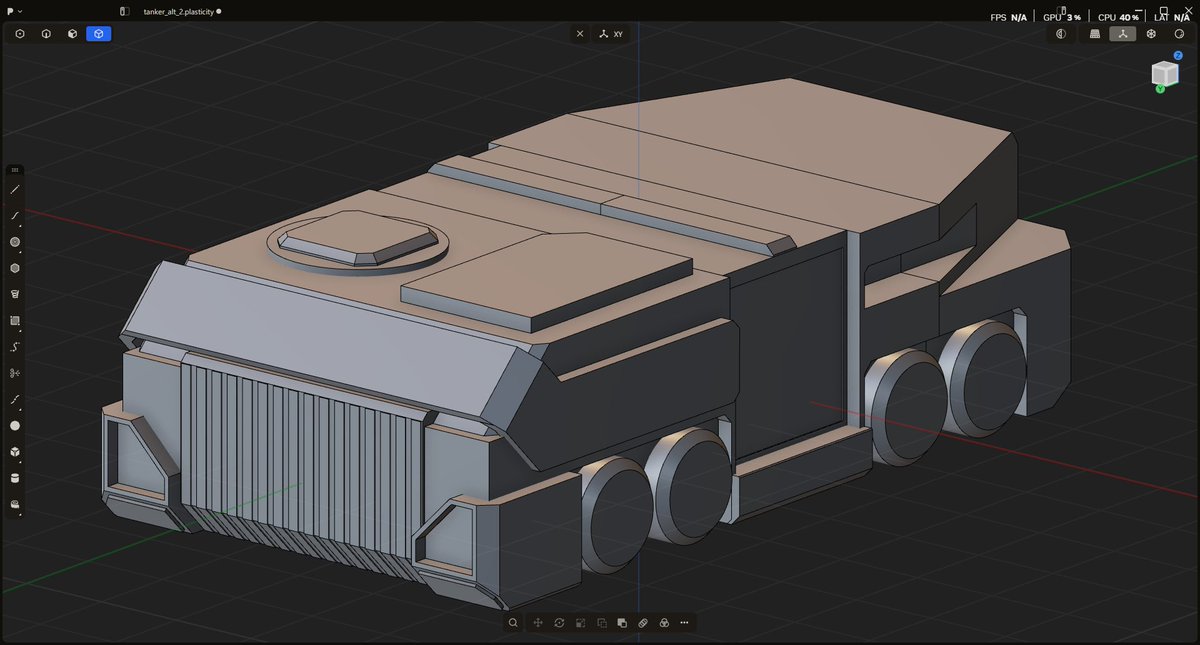Activate the Rotate command in bottom bar
This screenshot has height=645, width=1200.
559,622
